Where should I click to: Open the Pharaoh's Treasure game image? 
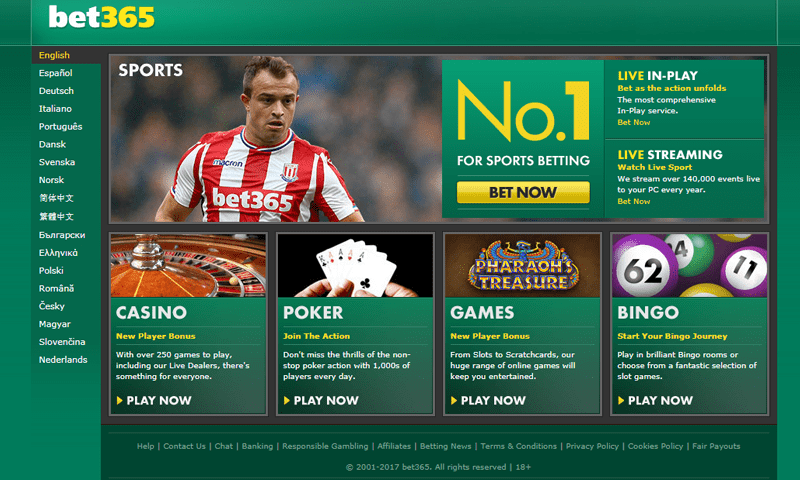point(522,265)
